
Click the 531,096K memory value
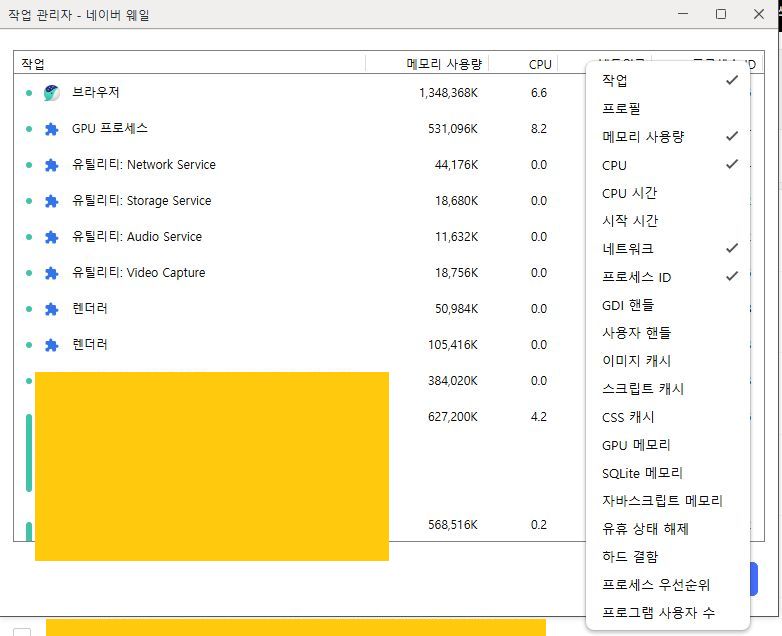(453, 129)
